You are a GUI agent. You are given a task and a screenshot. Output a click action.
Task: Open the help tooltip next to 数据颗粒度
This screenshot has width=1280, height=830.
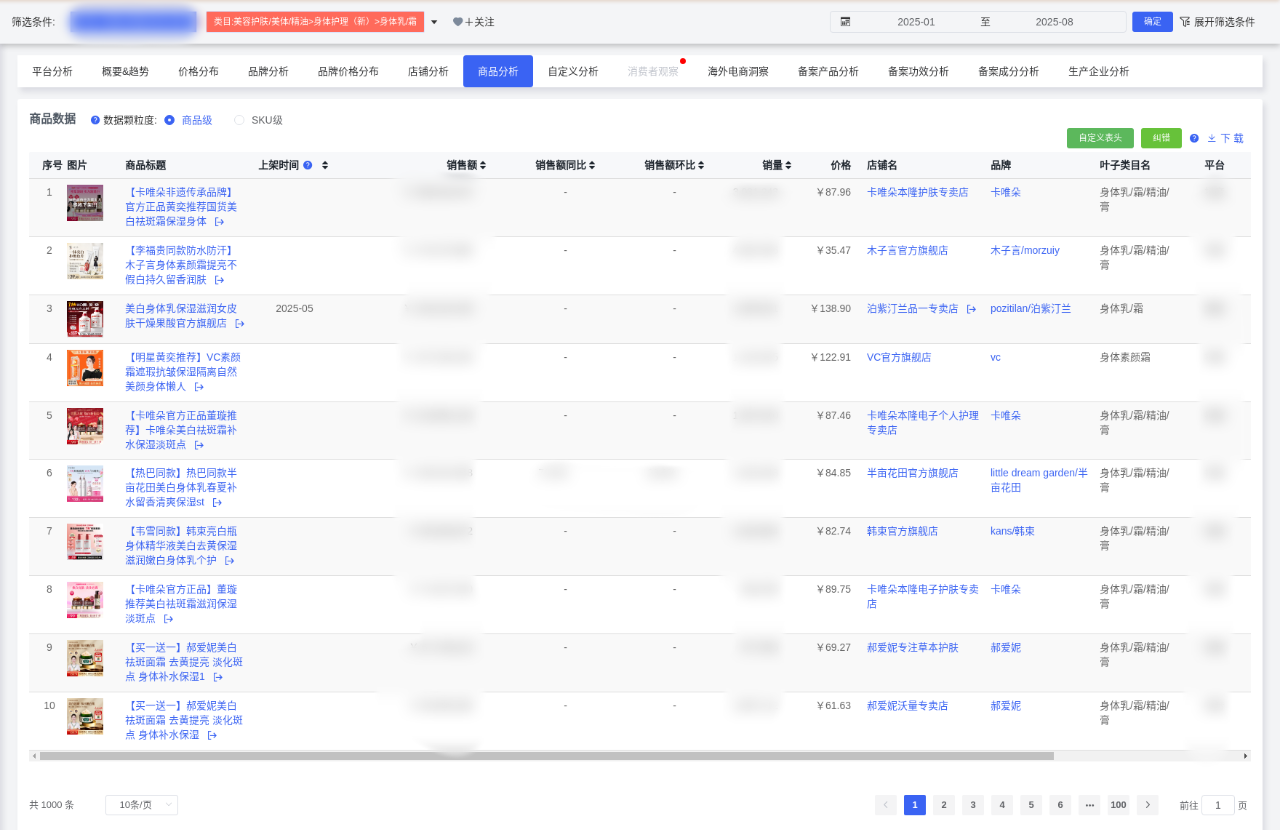98,119
